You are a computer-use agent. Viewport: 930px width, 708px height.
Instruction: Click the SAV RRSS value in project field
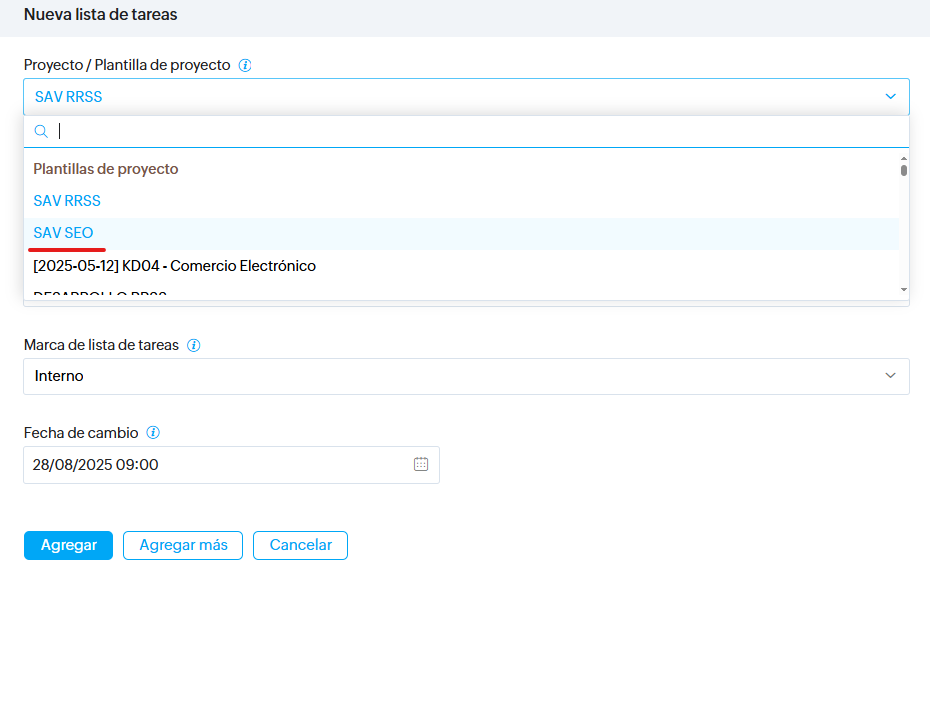tap(69, 97)
